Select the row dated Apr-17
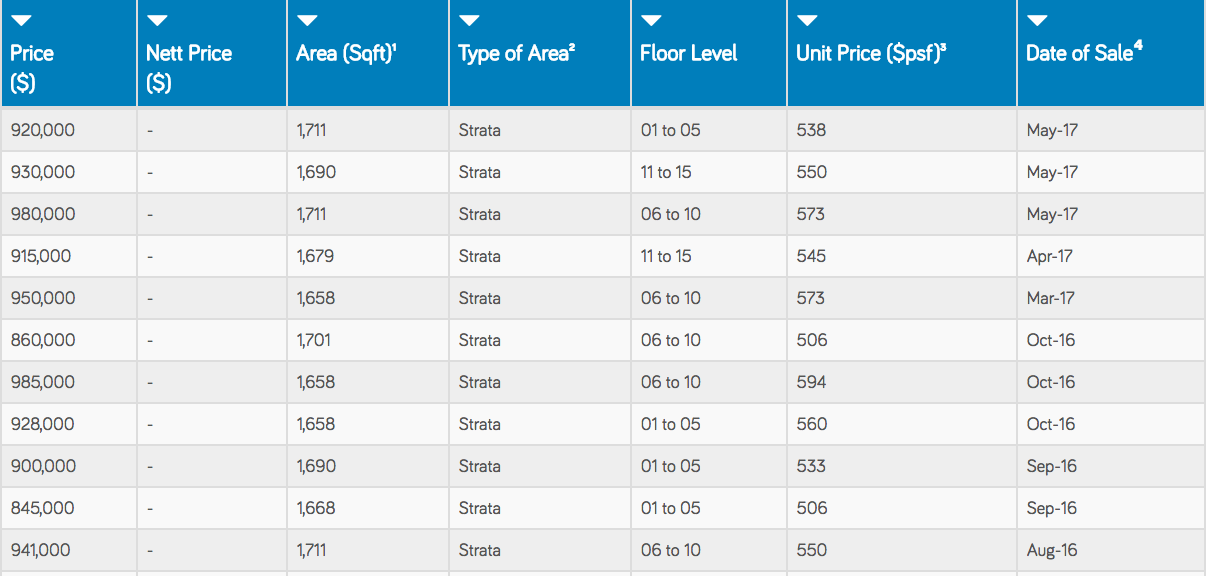This screenshot has width=1206, height=576. pos(603,256)
